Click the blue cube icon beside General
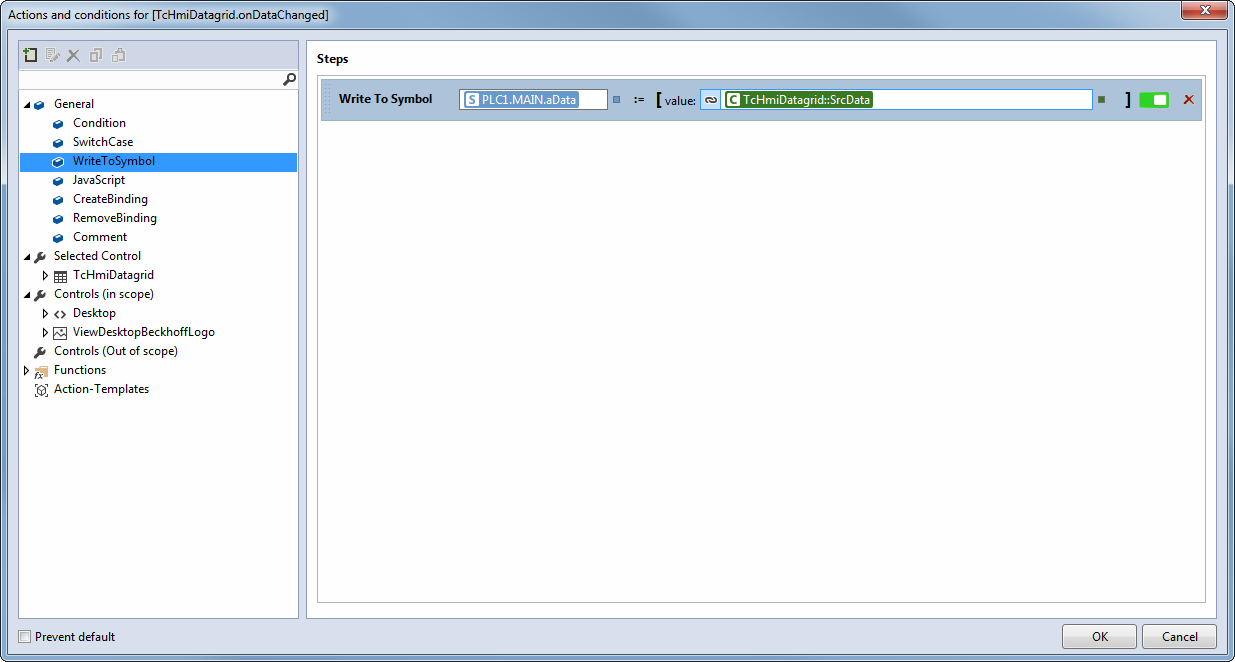Viewport: 1235px width, 662px height. pyautogui.click(x=39, y=104)
